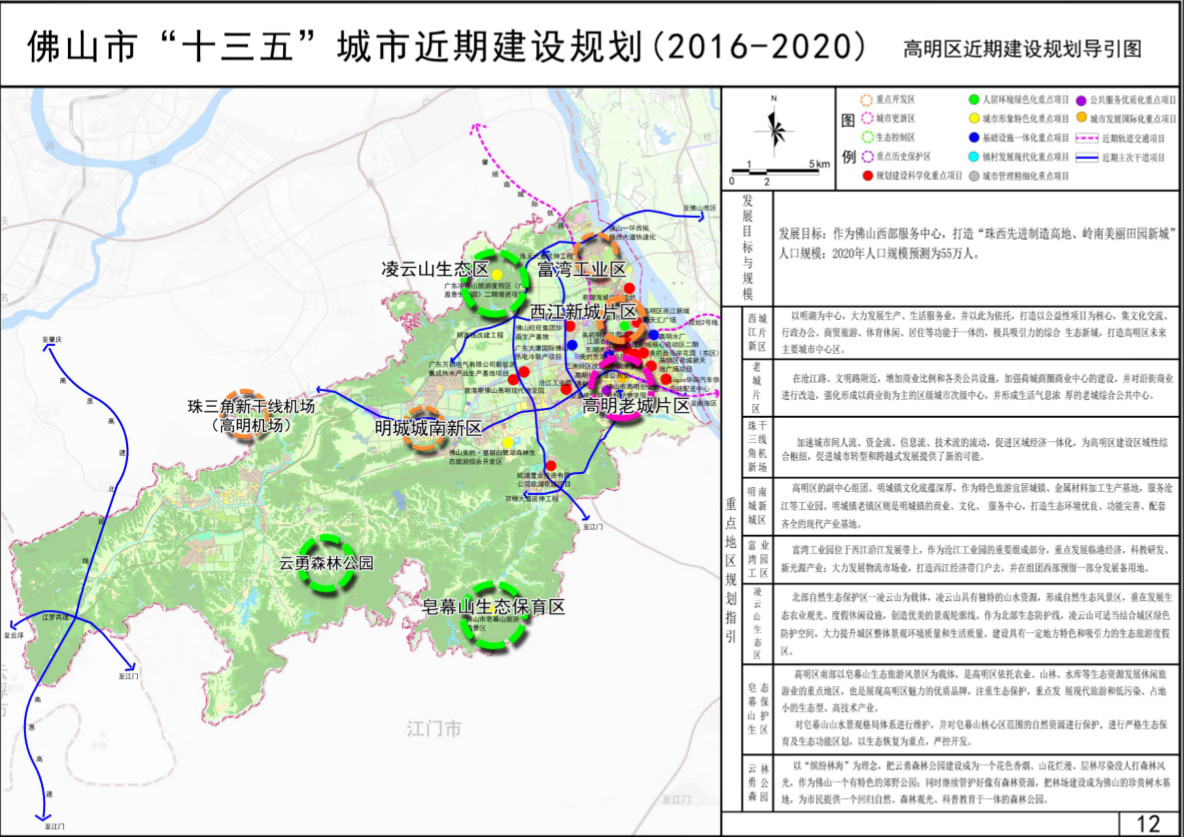Click the red 规划建设科学化重点项目 legend dot
1184x837 pixels.
click(x=866, y=175)
